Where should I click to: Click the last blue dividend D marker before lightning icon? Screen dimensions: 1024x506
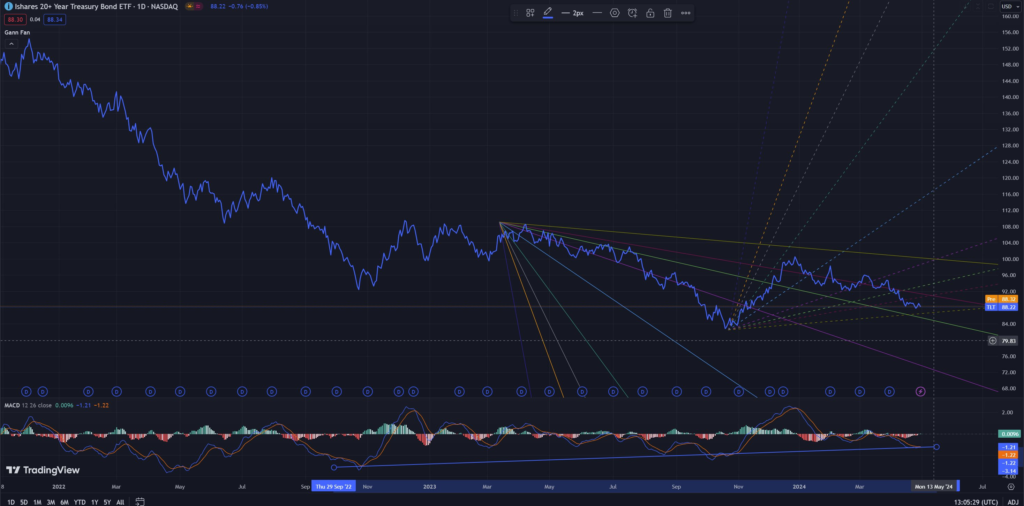click(889, 391)
